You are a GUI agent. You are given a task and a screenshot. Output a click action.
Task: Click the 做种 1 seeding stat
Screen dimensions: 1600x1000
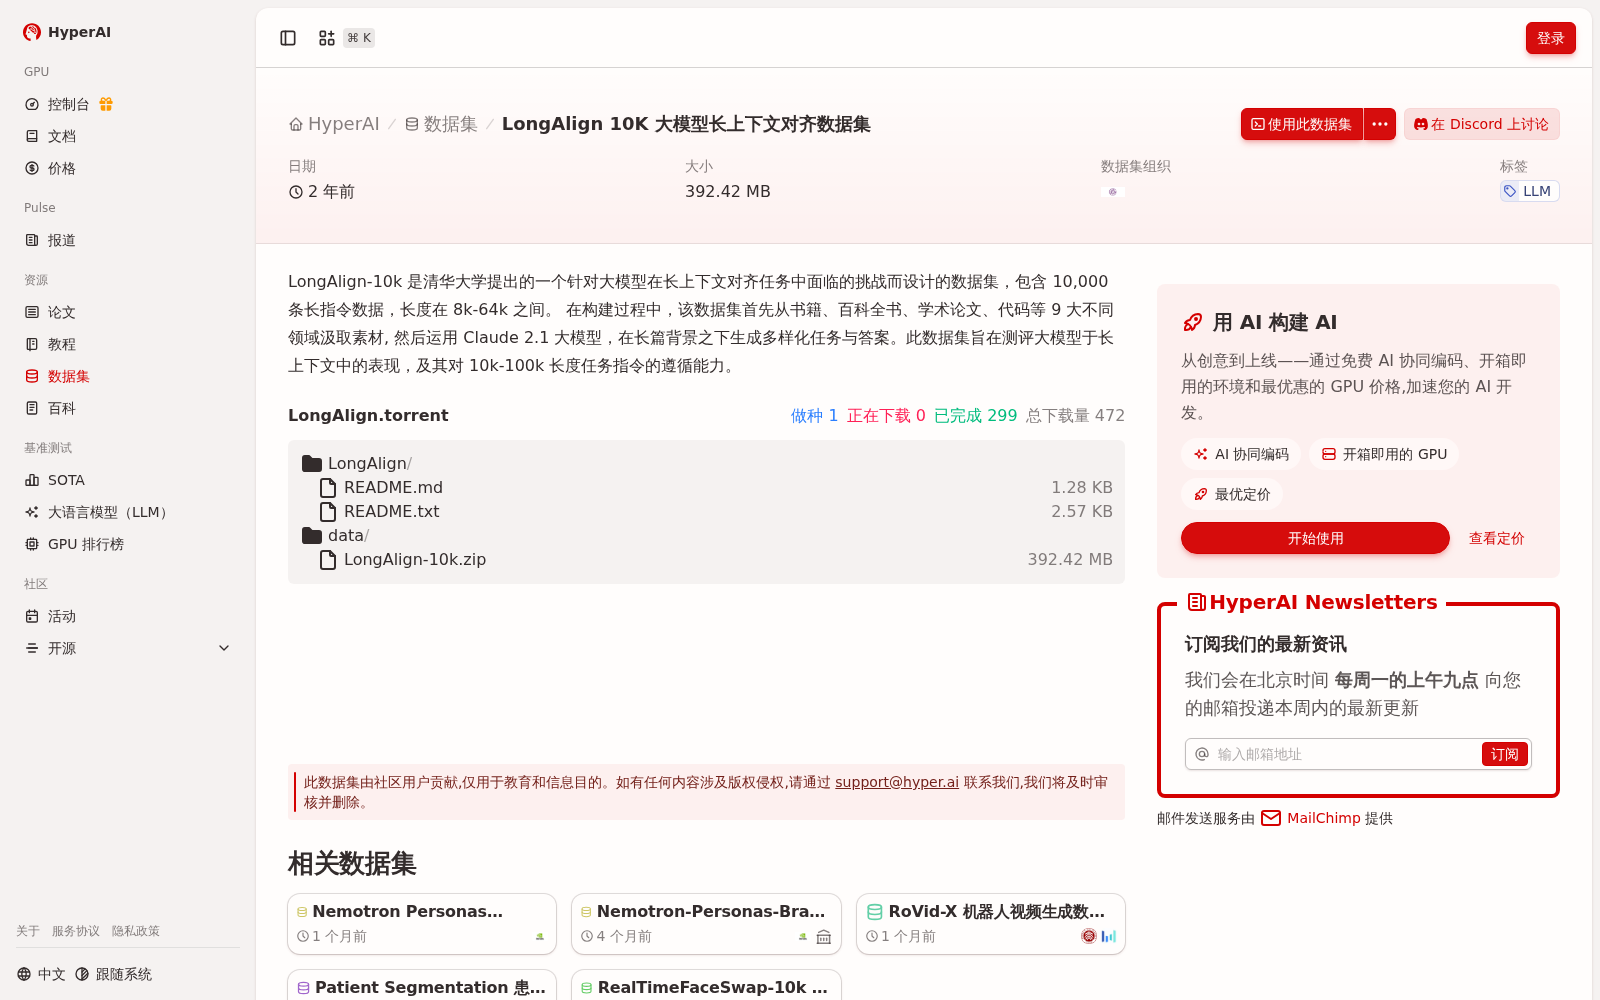(x=814, y=415)
